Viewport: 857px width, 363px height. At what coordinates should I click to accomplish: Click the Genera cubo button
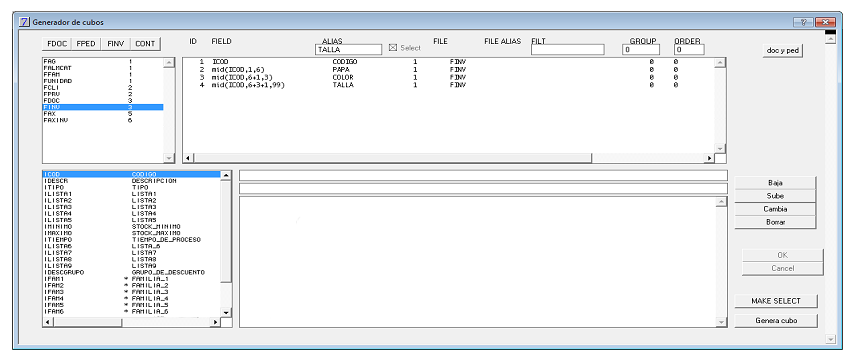pyautogui.click(x=776, y=321)
